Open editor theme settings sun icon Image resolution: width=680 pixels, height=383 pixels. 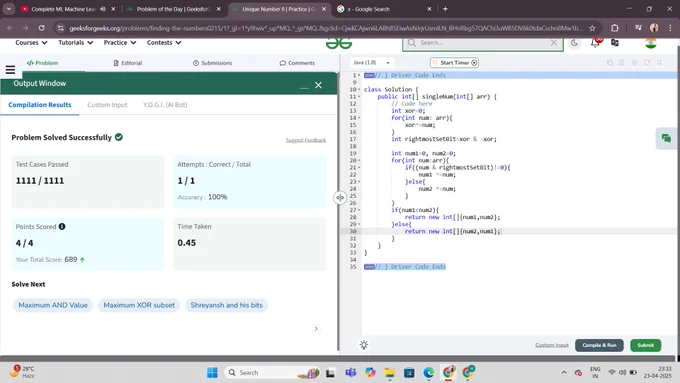pyautogui.click(x=364, y=345)
